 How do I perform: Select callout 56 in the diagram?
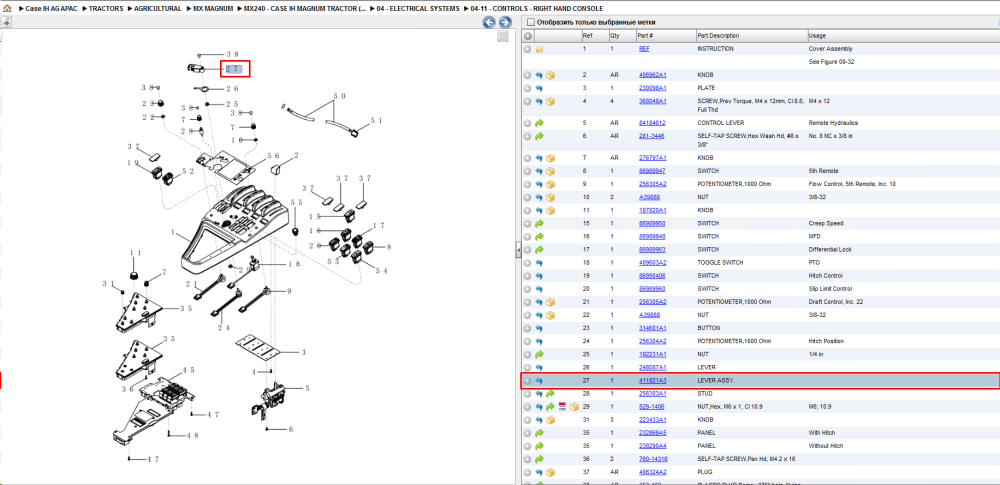pos(274,155)
